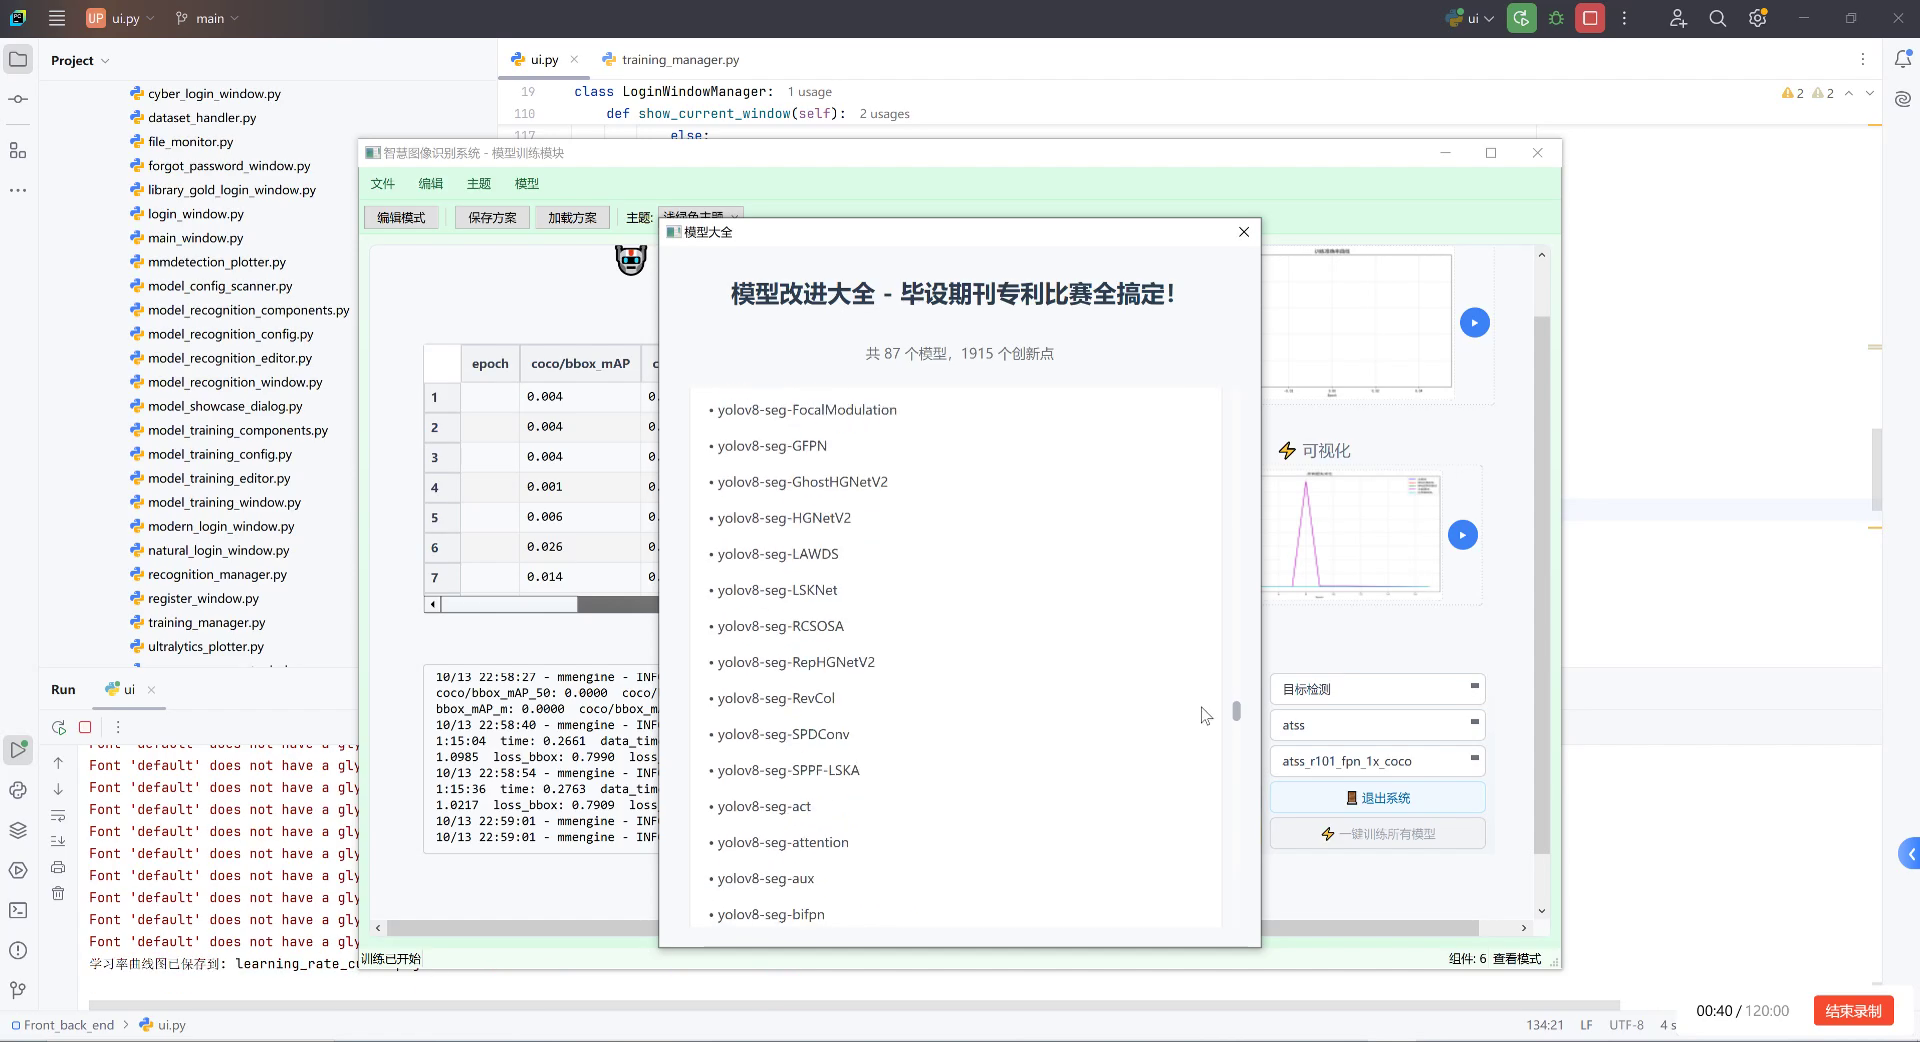
Task: Click the 一键训练所有模型 button
Action: 1377,834
